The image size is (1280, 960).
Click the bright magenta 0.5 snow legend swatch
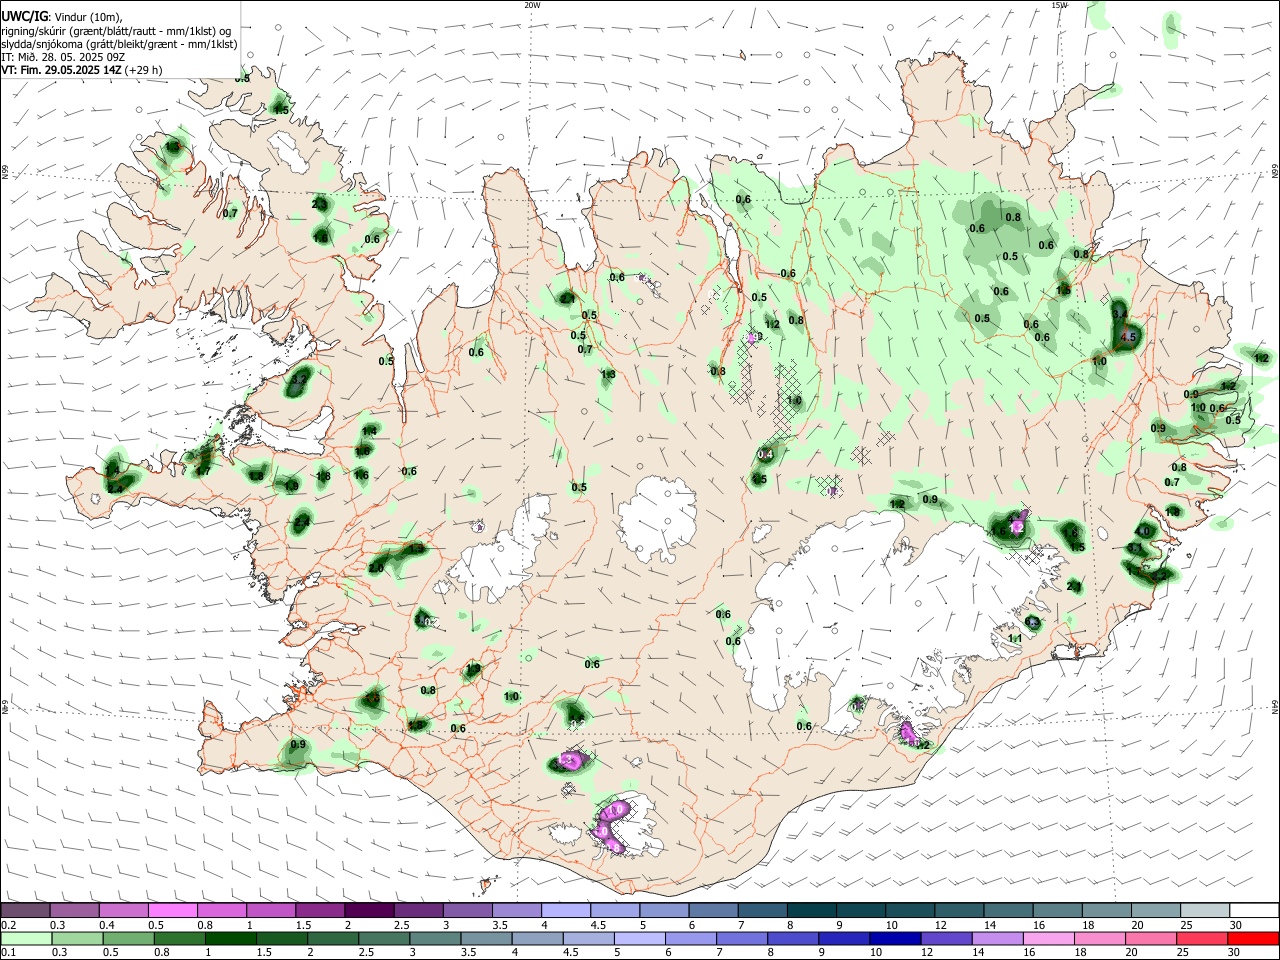(x=173, y=910)
